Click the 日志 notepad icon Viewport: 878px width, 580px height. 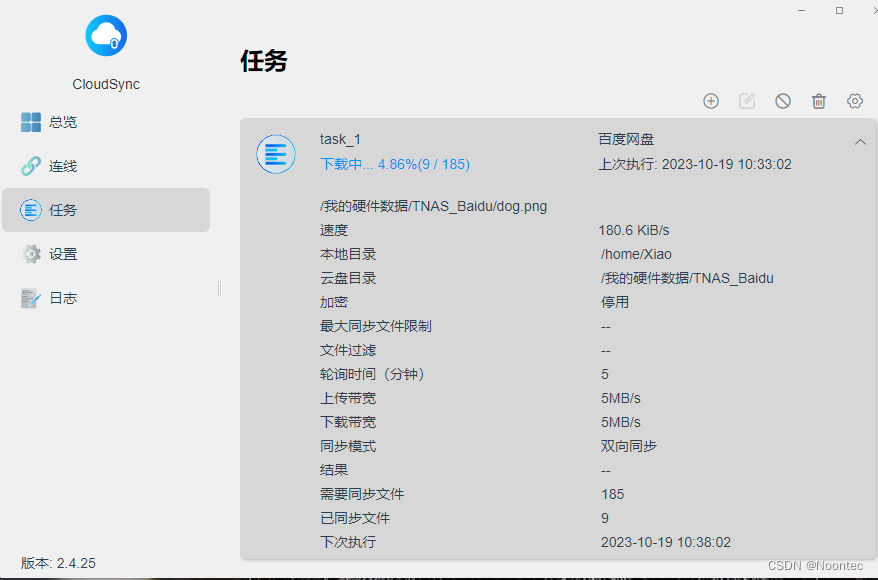click(x=31, y=298)
